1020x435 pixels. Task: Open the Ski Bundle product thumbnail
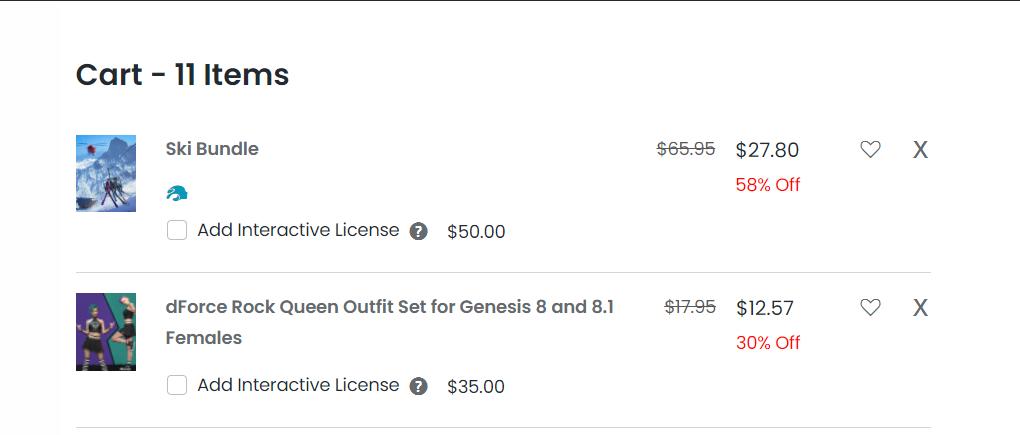(x=106, y=173)
